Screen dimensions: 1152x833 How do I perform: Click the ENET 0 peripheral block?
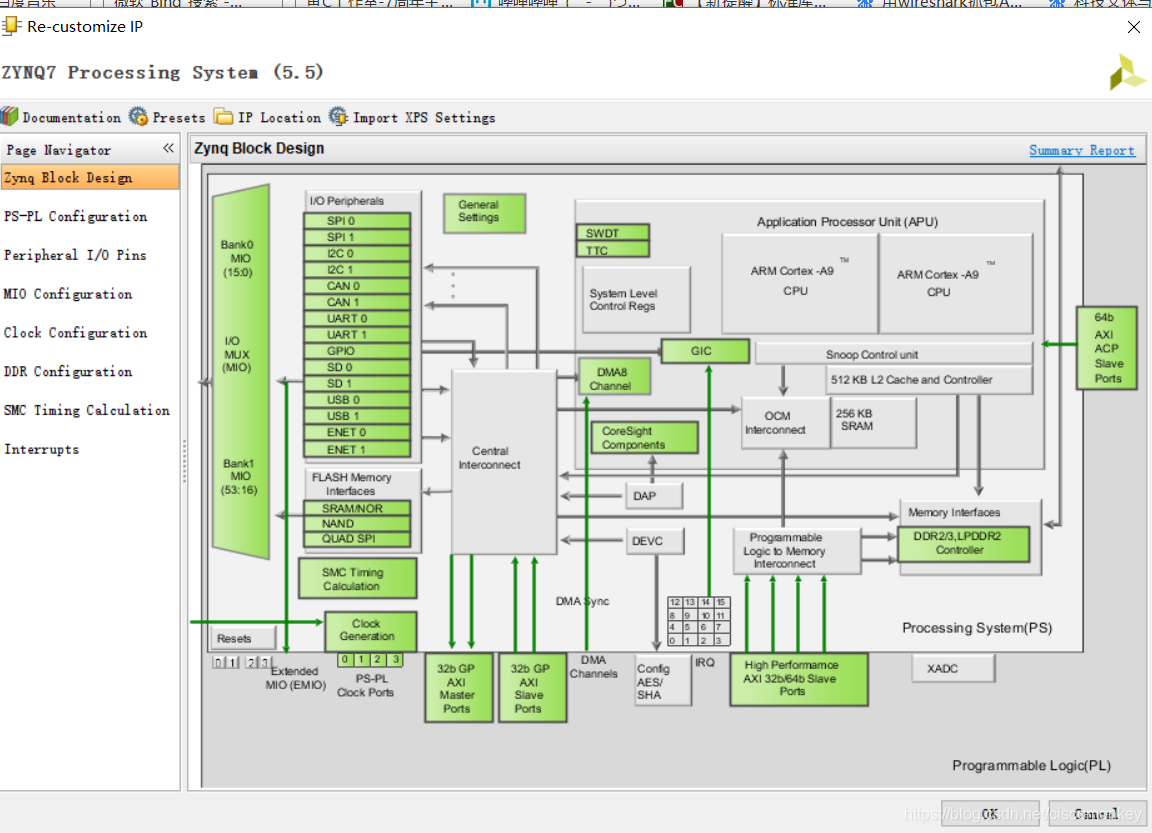click(x=357, y=432)
